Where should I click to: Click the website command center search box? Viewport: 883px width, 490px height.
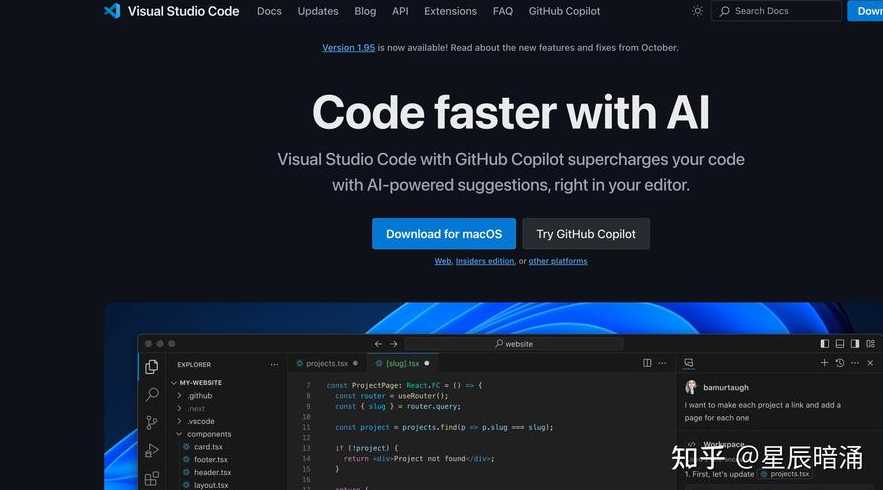pos(514,344)
